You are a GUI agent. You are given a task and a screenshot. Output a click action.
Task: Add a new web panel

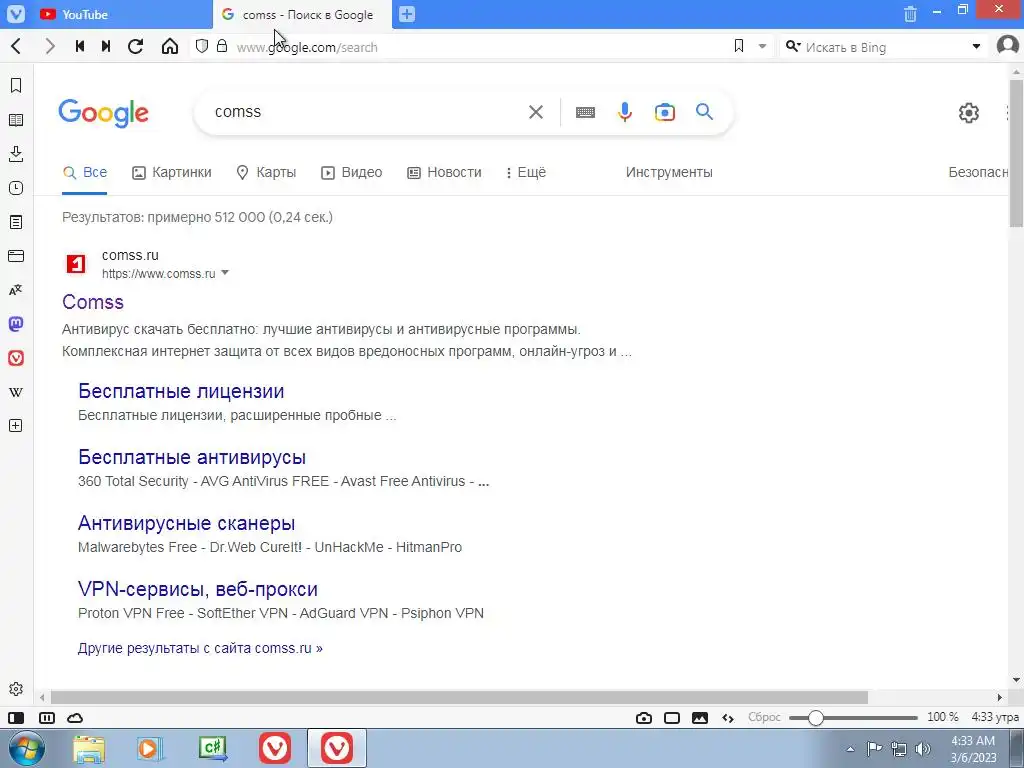[16, 426]
